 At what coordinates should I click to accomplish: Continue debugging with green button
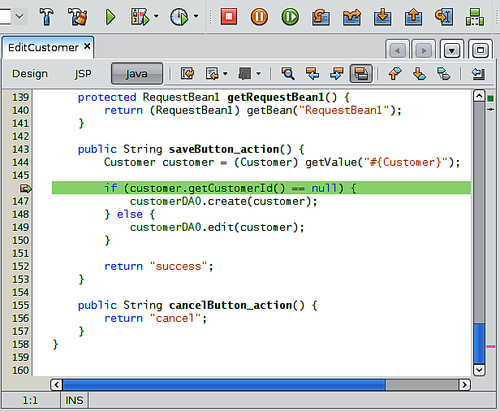click(290, 17)
